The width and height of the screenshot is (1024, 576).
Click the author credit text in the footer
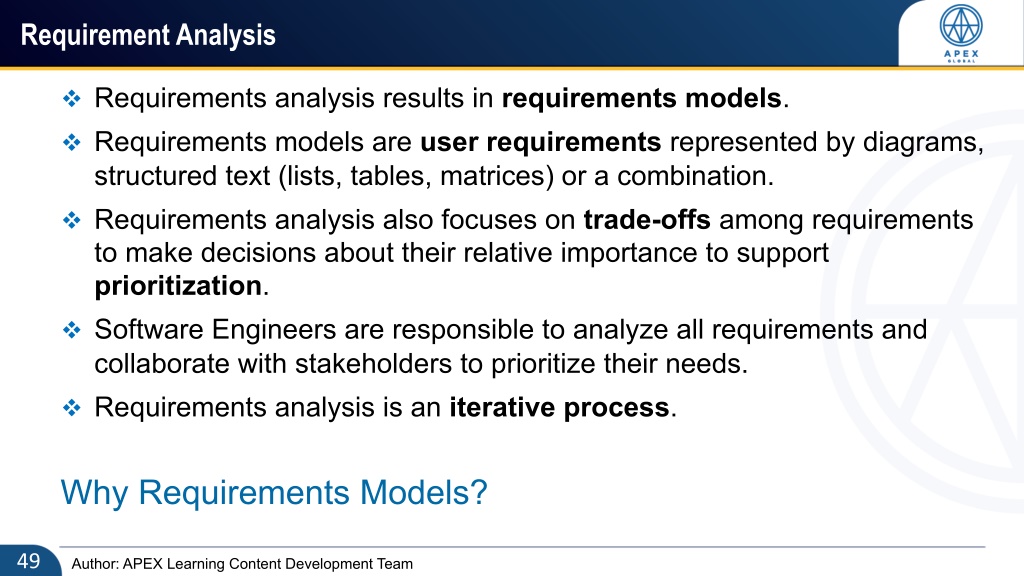[242, 564]
